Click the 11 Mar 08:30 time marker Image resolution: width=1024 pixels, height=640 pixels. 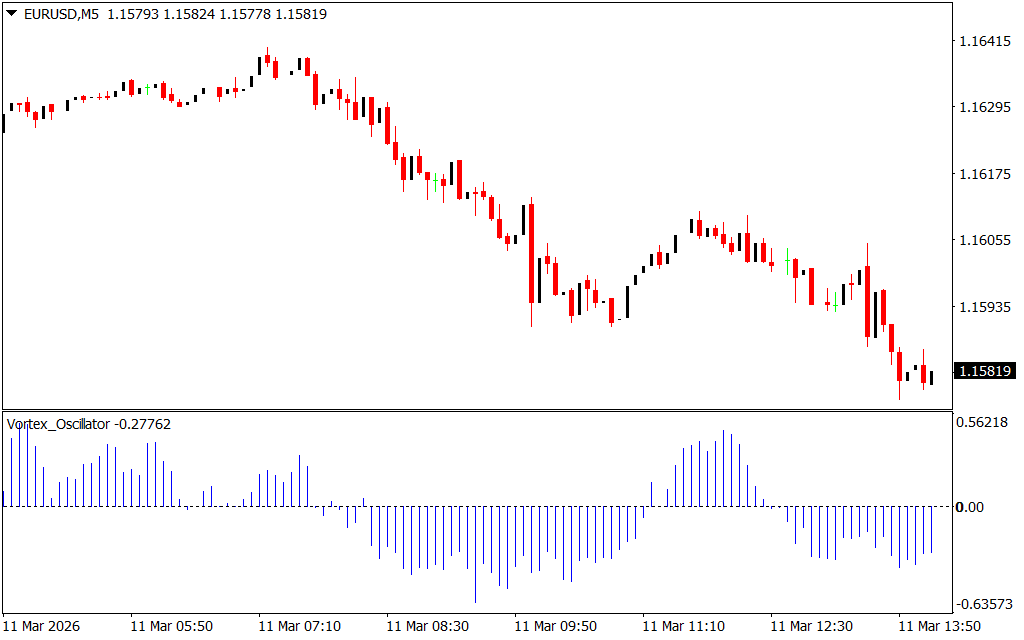[x=427, y=626]
